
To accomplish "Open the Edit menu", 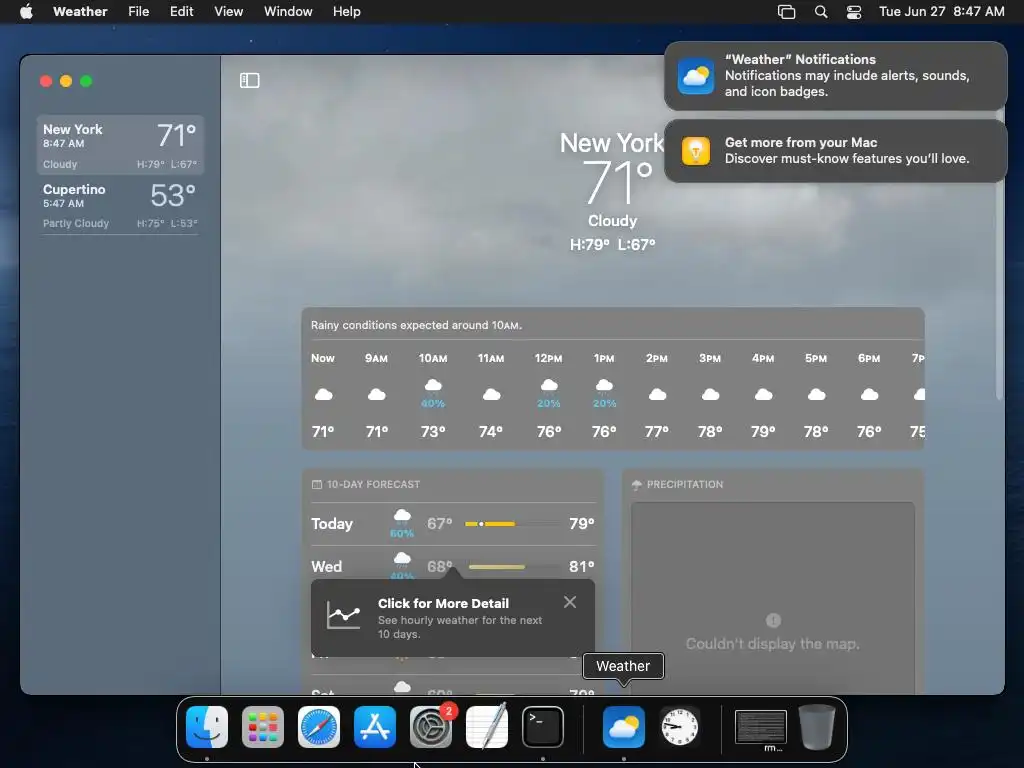I will pos(182,12).
